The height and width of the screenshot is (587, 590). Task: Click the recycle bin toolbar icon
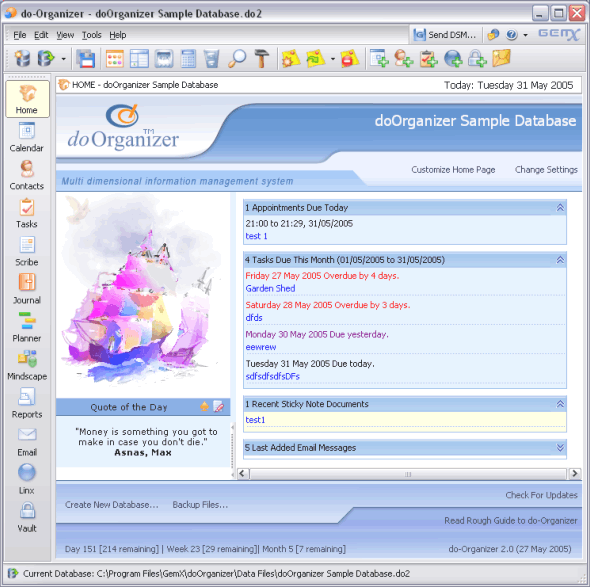211,58
